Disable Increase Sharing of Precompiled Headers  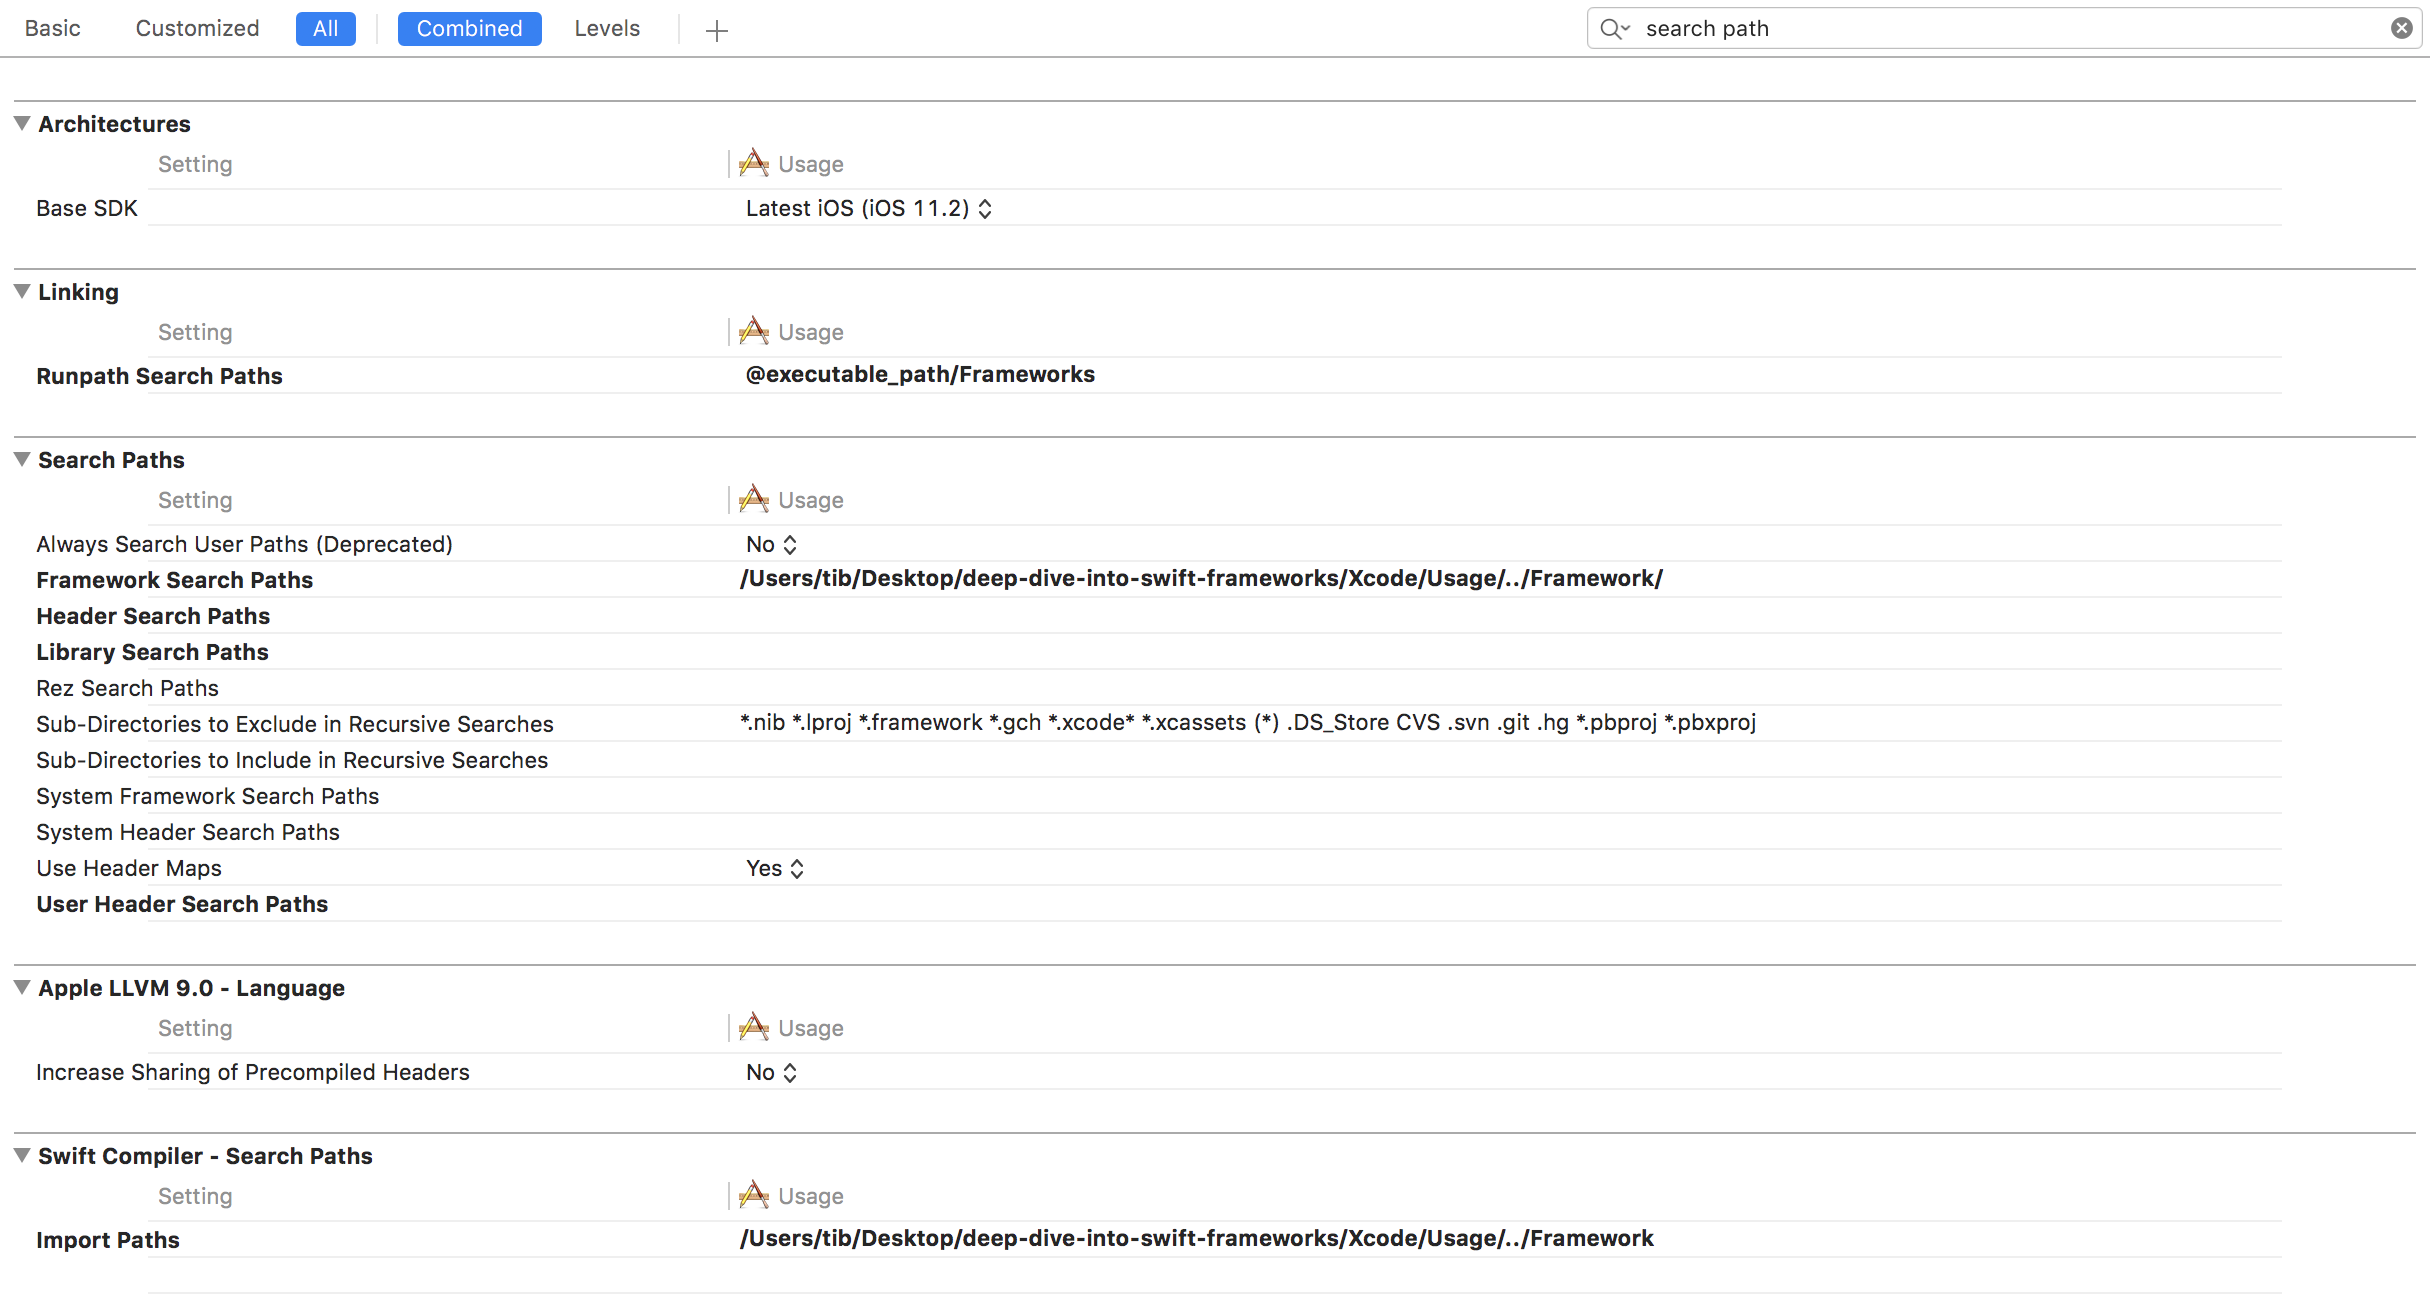click(771, 1072)
